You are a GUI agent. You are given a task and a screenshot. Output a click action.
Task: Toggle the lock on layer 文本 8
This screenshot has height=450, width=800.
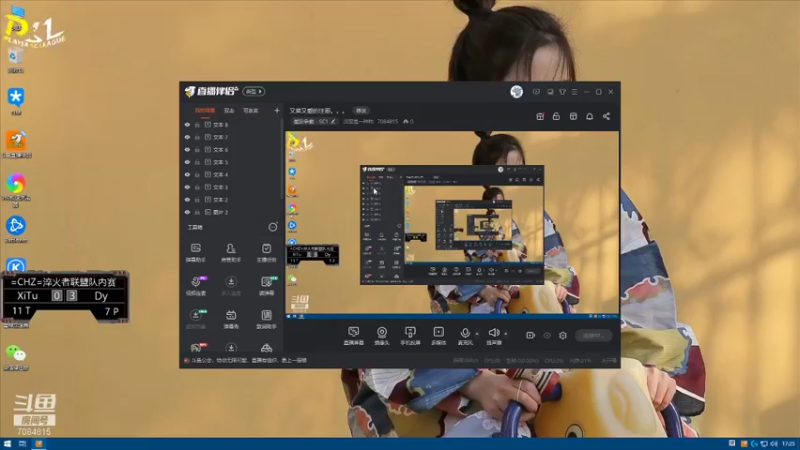(x=197, y=124)
